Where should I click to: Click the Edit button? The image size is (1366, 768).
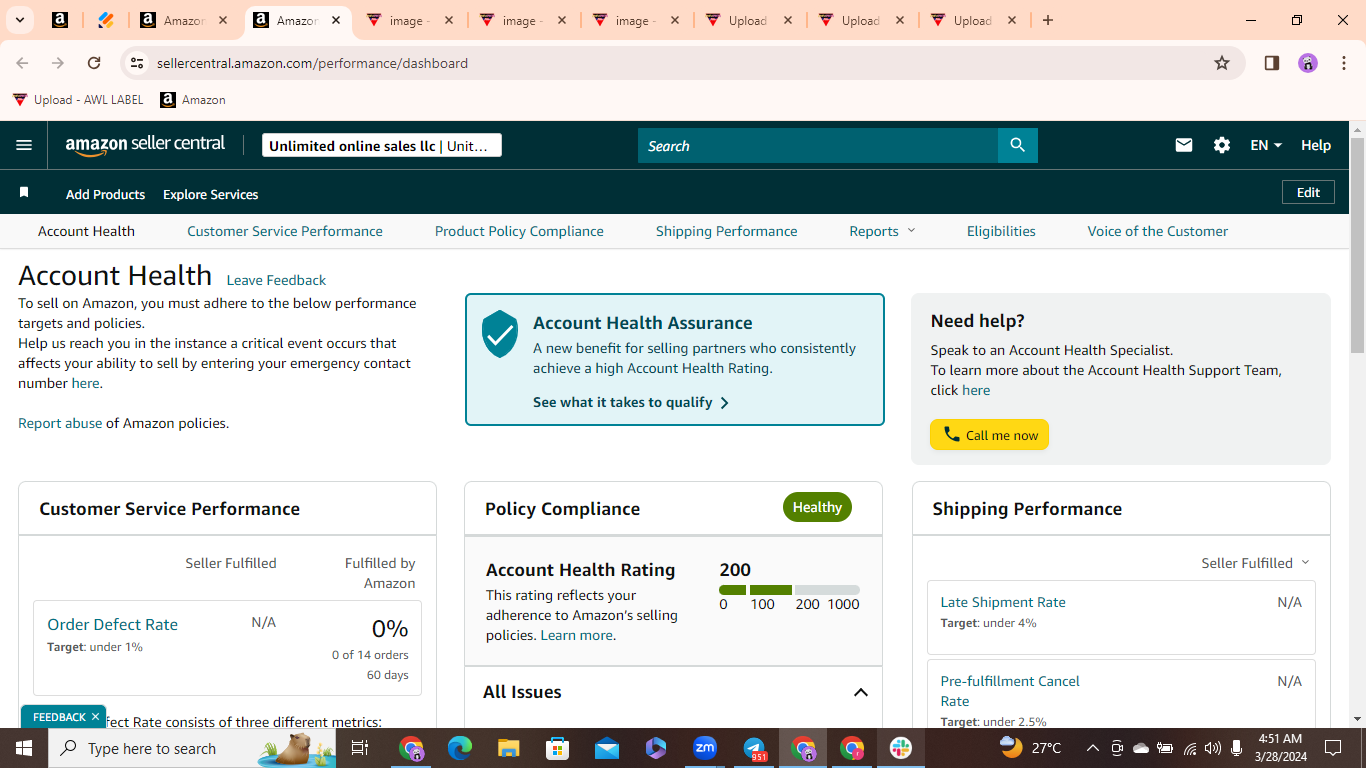point(1308,192)
